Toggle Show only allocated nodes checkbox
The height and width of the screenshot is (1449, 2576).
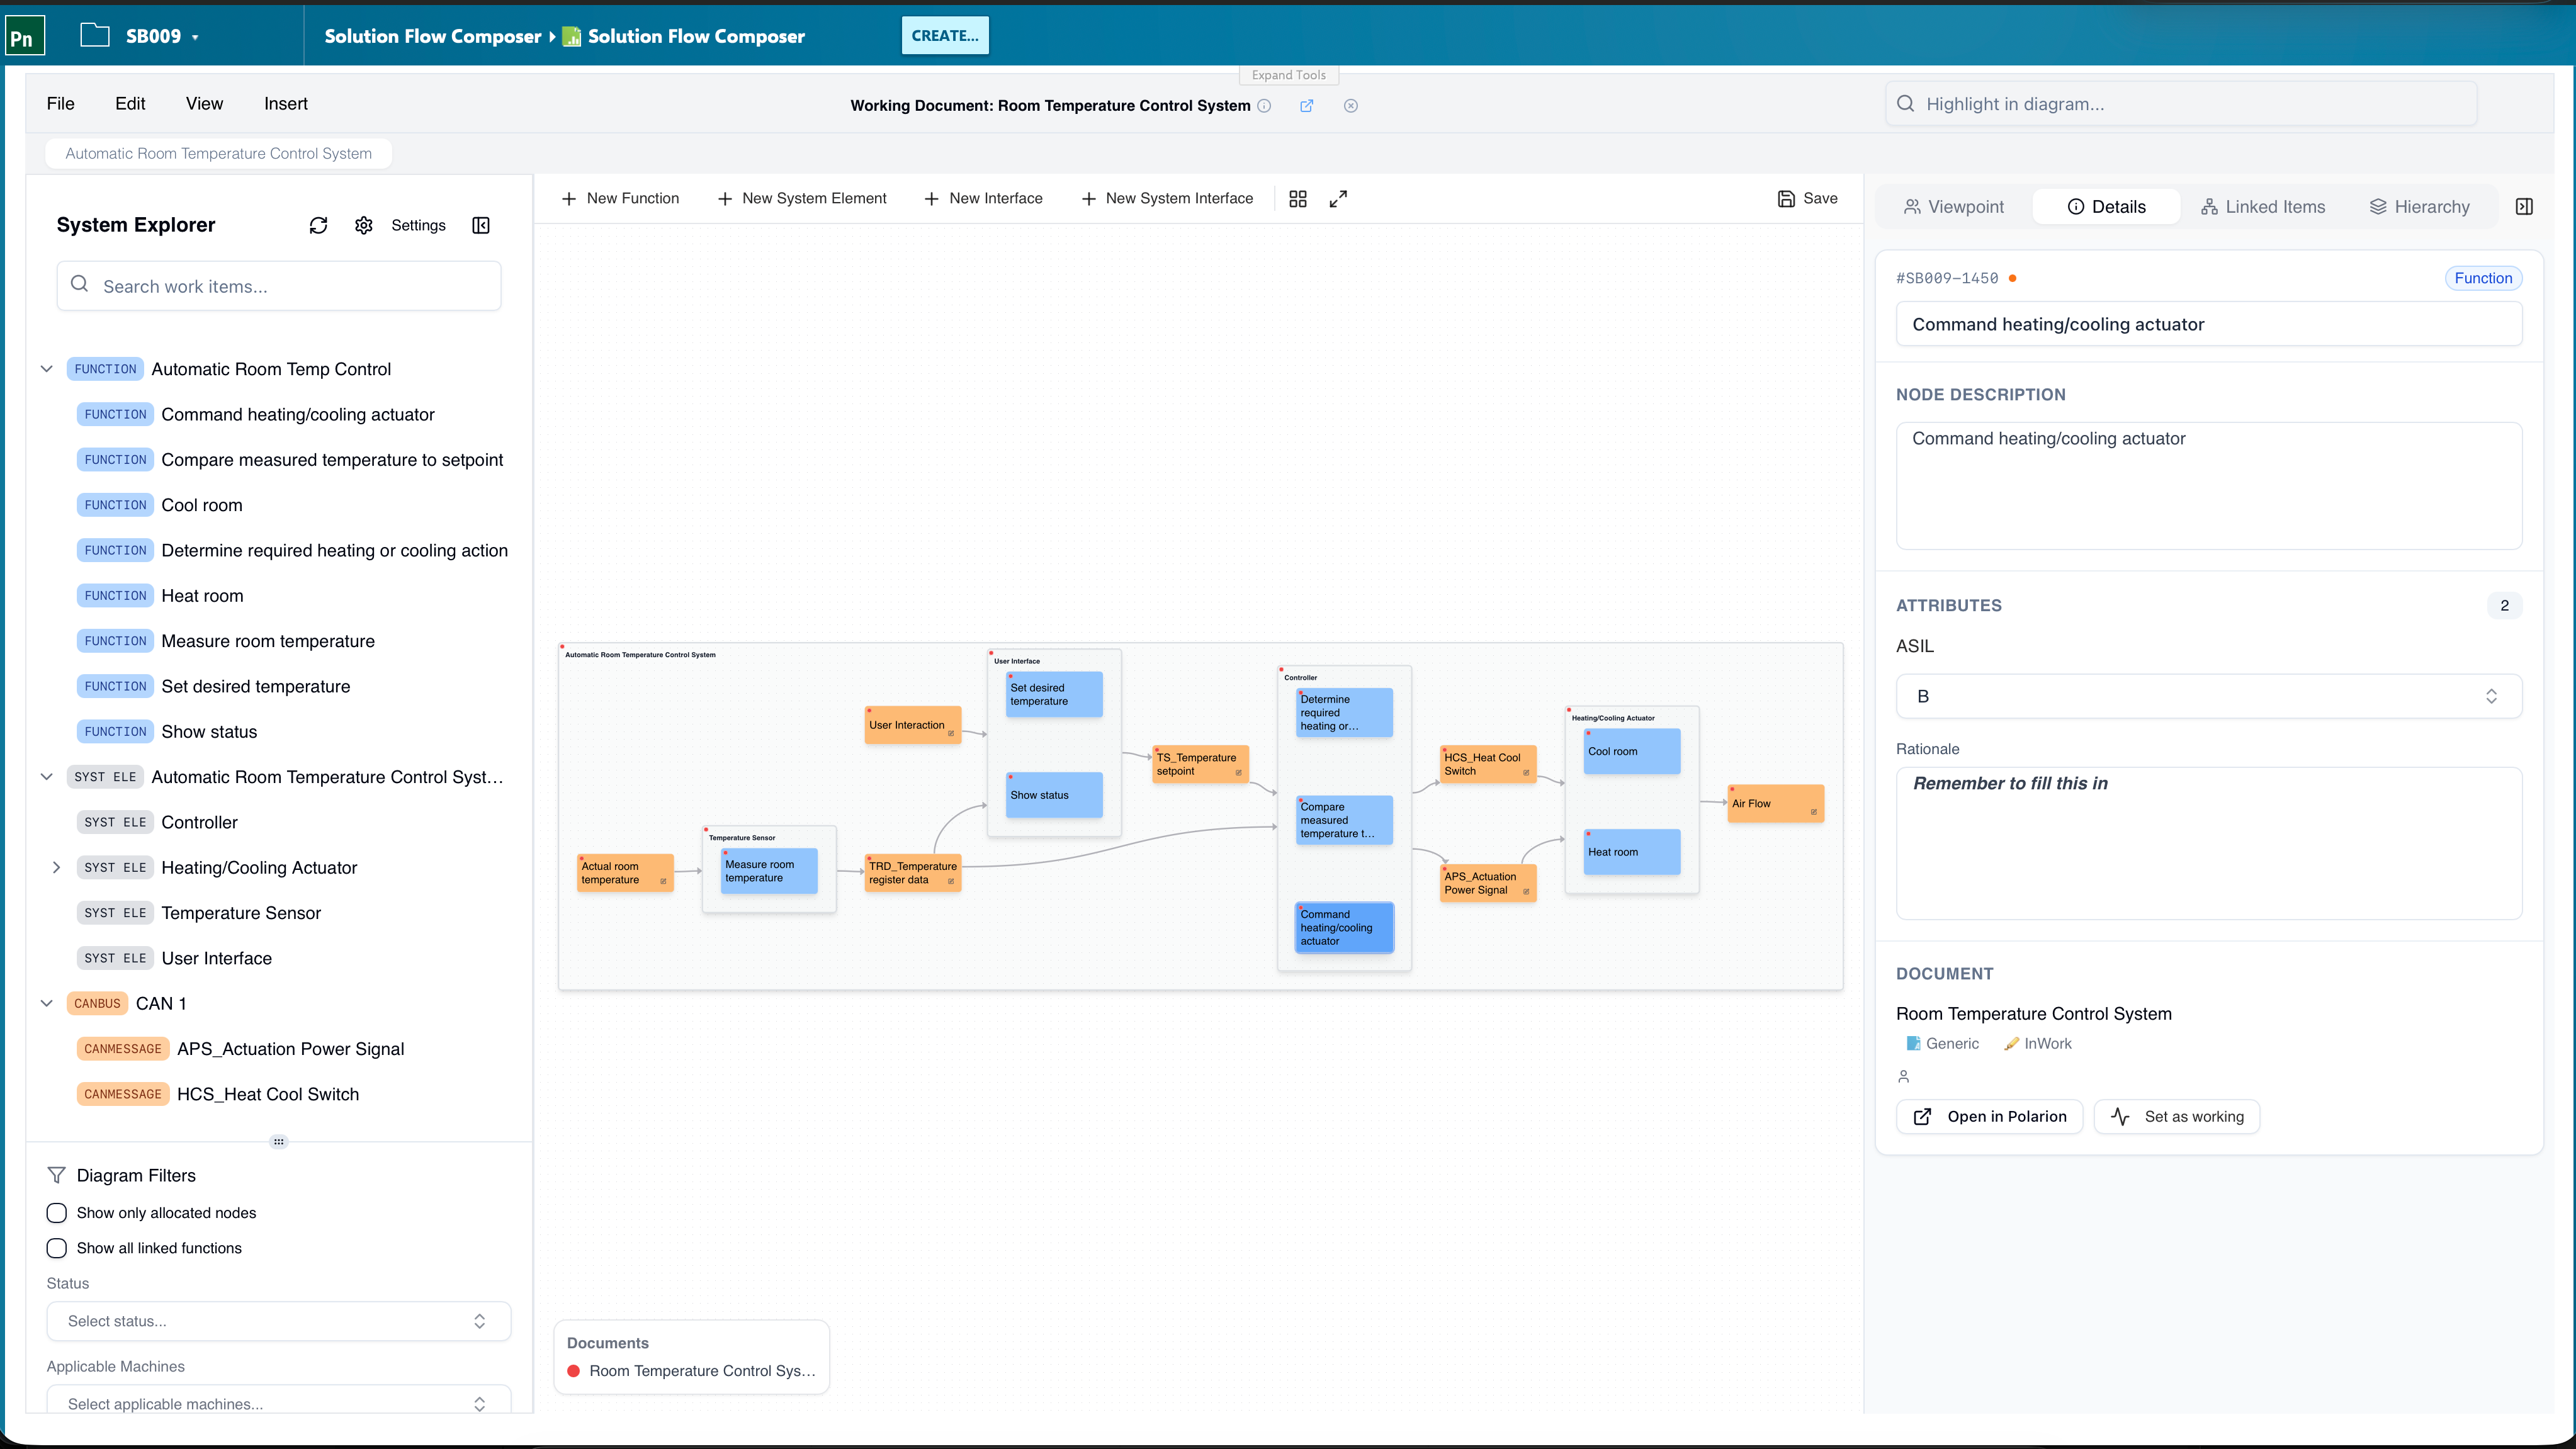(x=57, y=1213)
